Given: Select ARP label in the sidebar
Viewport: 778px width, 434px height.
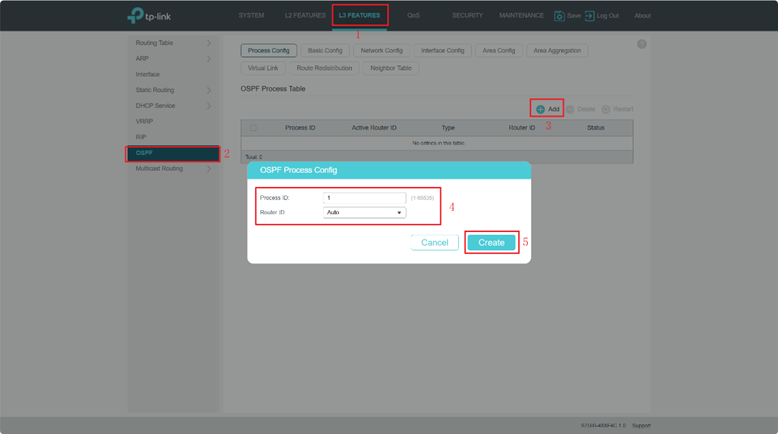Looking at the screenshot, I should pyautogui.click(x=142, y=59).
